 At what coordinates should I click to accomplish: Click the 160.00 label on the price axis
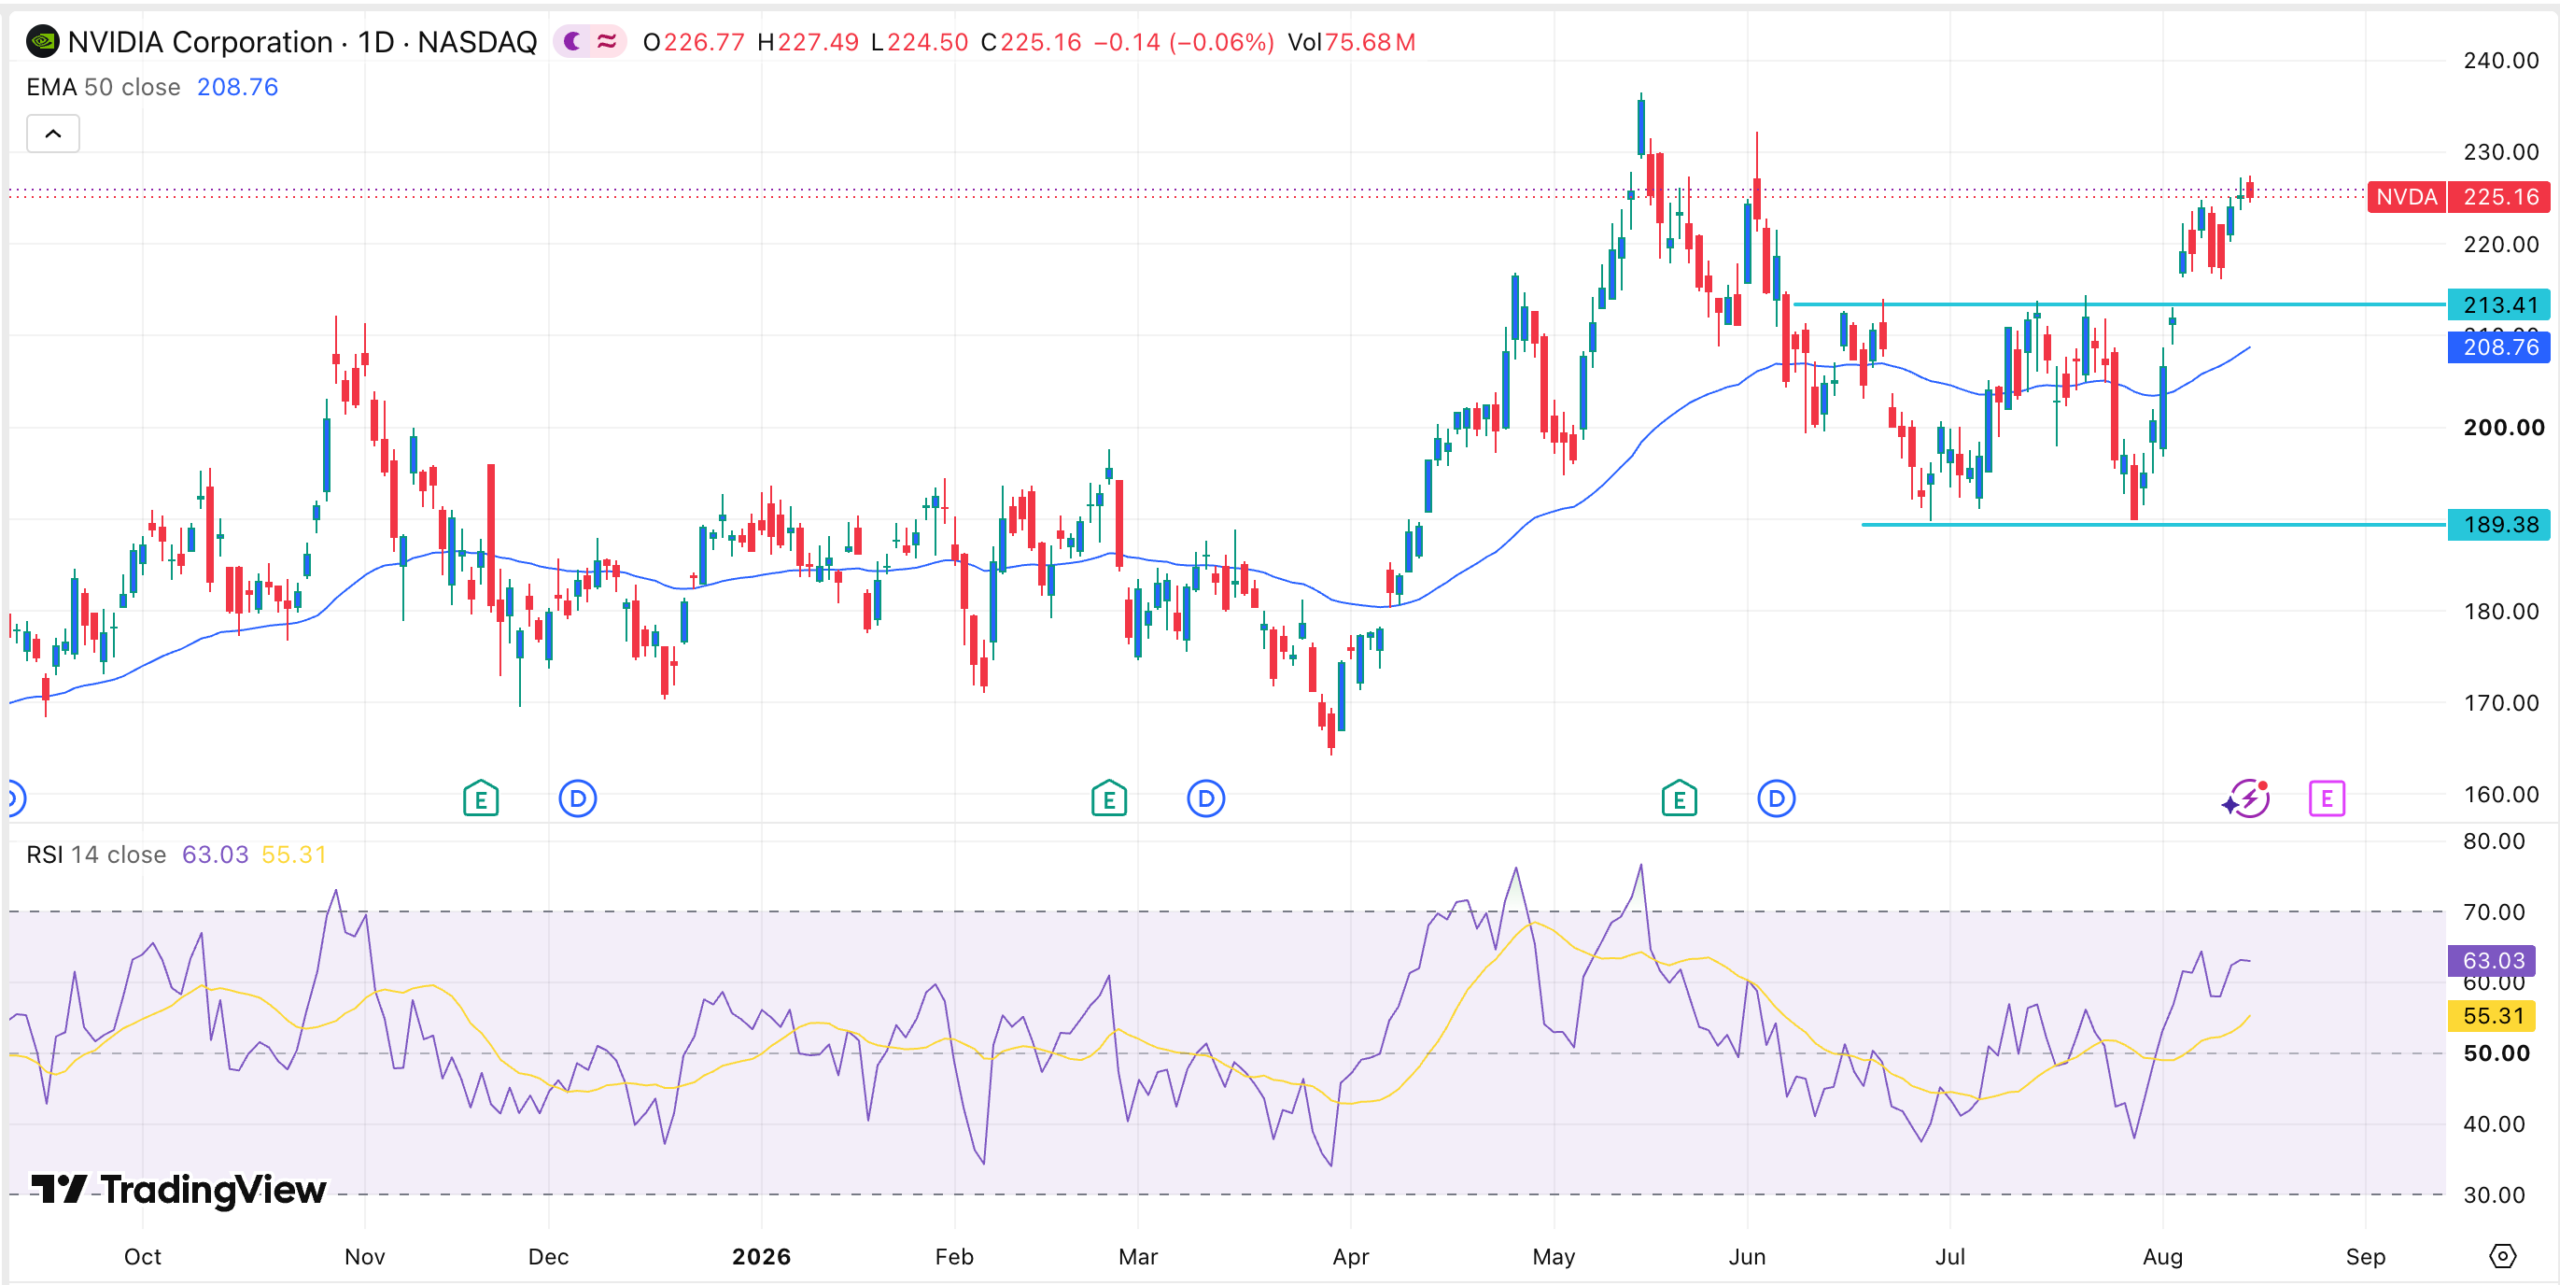coord(2500,795)
